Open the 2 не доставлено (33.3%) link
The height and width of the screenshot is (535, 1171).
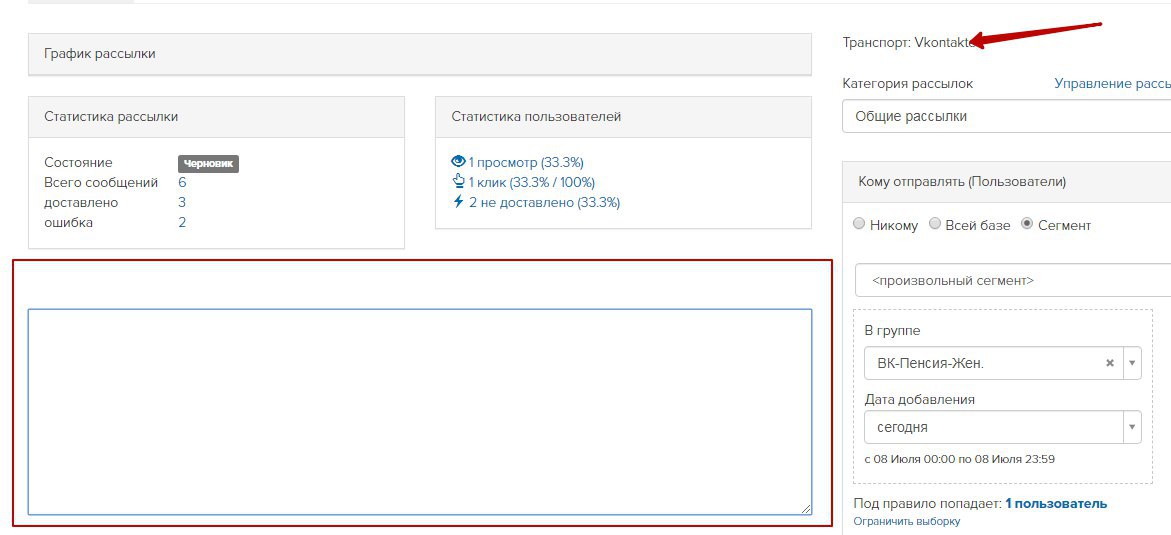click(x=544, y=202)
